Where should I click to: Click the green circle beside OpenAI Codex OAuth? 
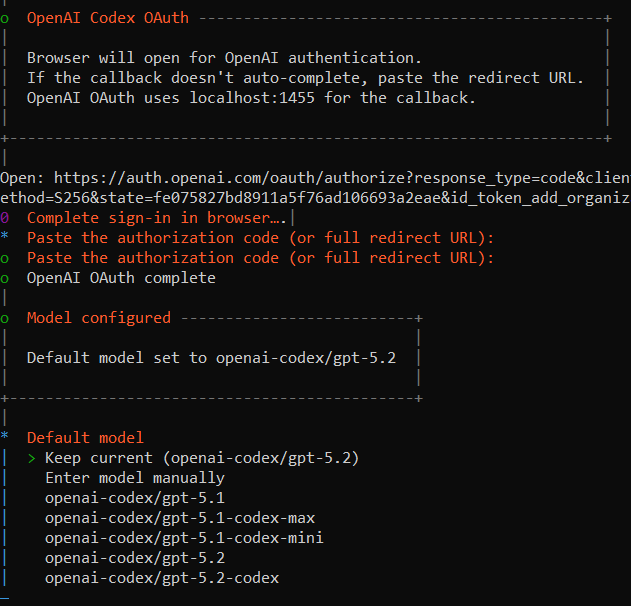coord(5,18)
